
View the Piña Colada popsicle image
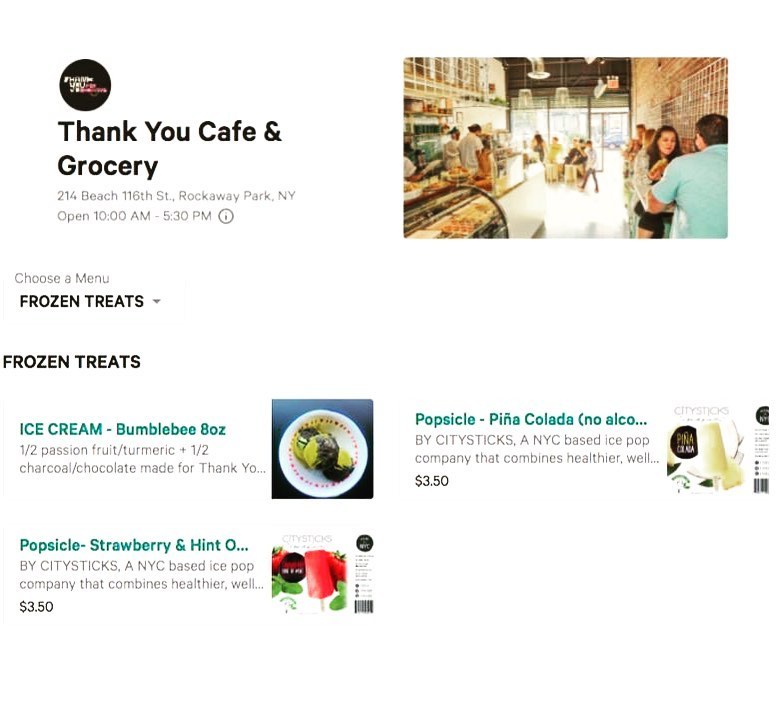[718, 450]
